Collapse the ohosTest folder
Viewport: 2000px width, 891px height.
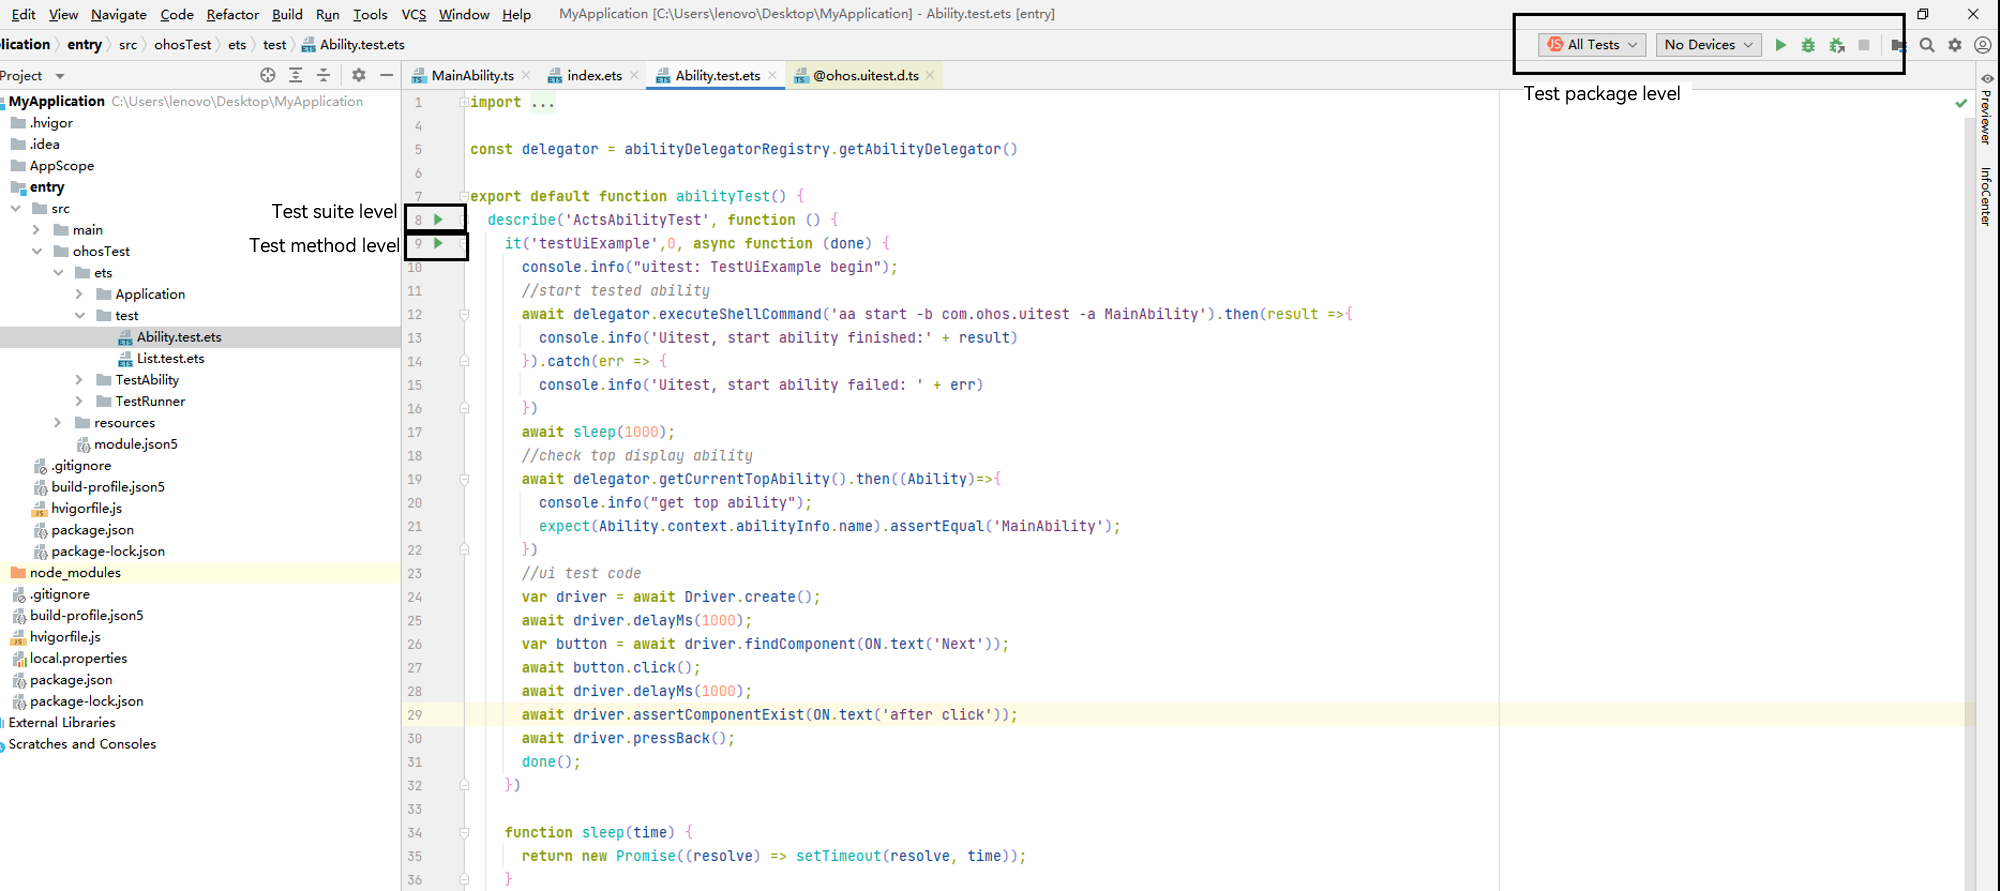click(37, 251)
